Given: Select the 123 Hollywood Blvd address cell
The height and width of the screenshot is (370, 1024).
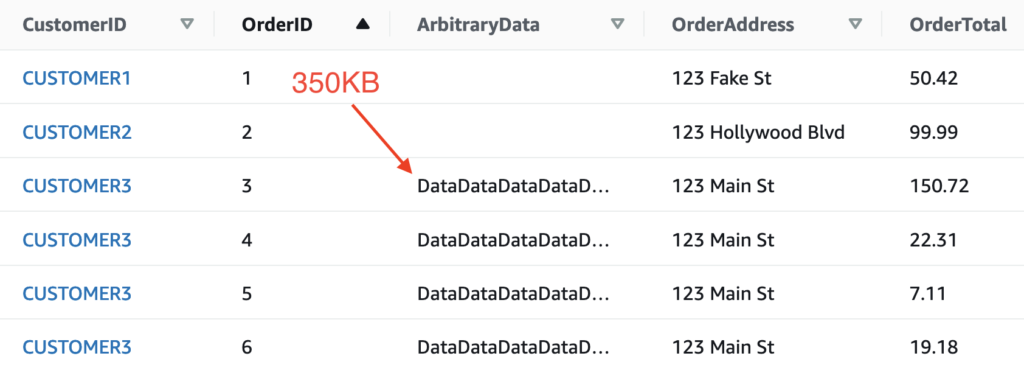Looking at the screenshot, I should point(758,132).
